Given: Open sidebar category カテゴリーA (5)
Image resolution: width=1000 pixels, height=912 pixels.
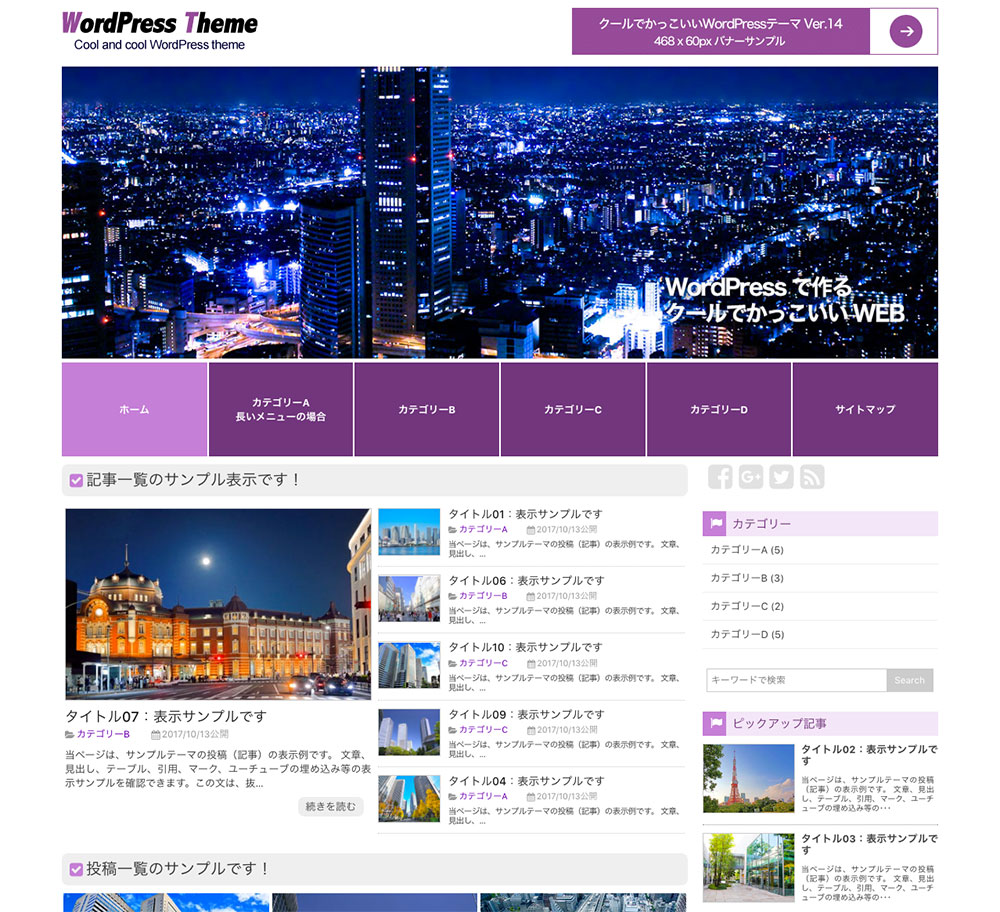Looking at the screenshot, I should click(747, 550).
